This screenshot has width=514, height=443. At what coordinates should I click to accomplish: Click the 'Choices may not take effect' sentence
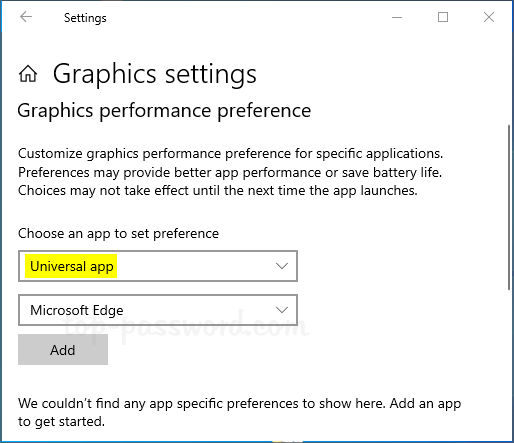(218, 191)
